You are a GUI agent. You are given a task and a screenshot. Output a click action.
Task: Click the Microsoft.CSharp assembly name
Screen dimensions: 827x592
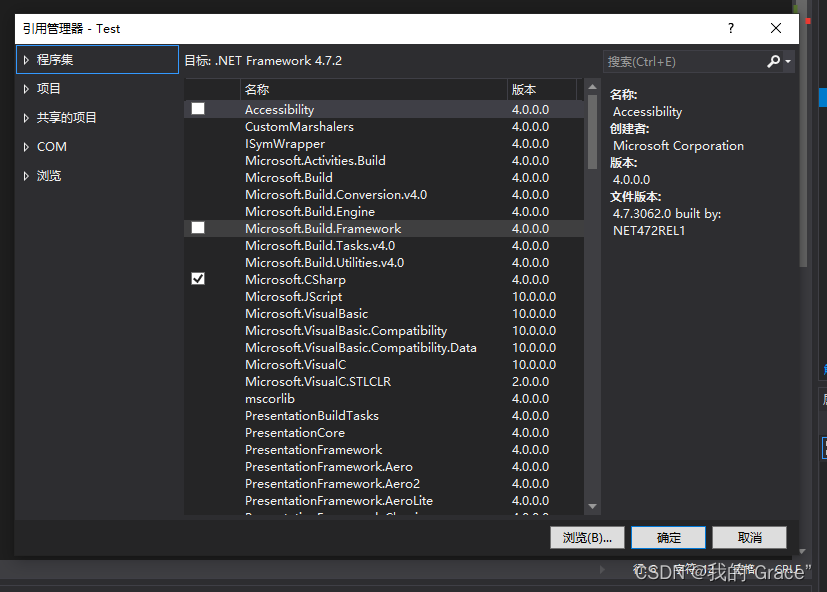click(295, 280)
